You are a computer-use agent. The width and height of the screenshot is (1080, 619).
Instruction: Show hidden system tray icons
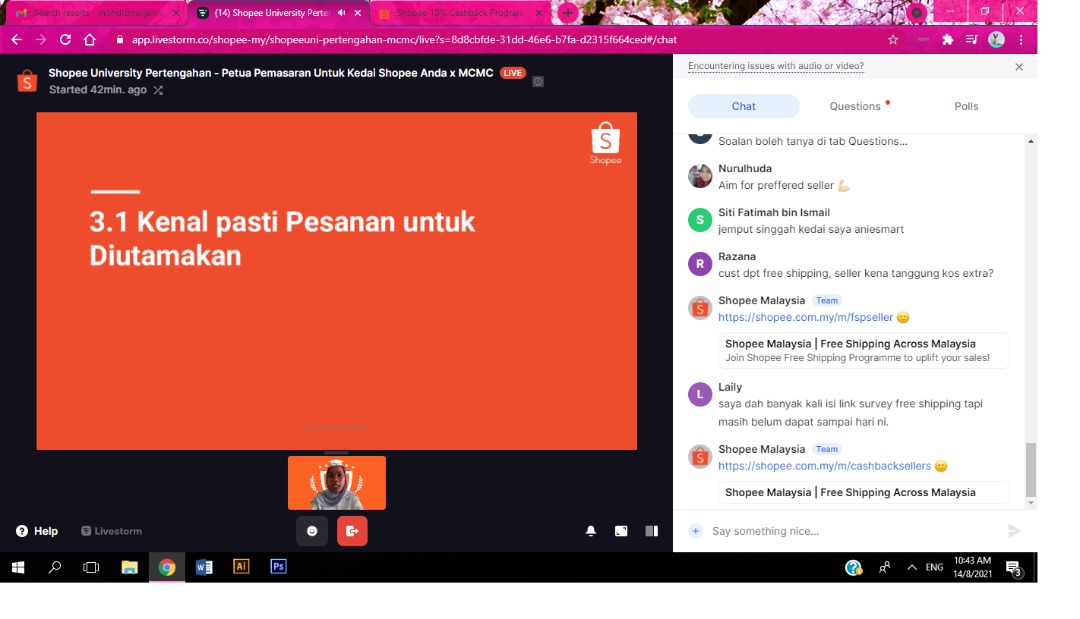pyautogui.click(x=911, y=567)
